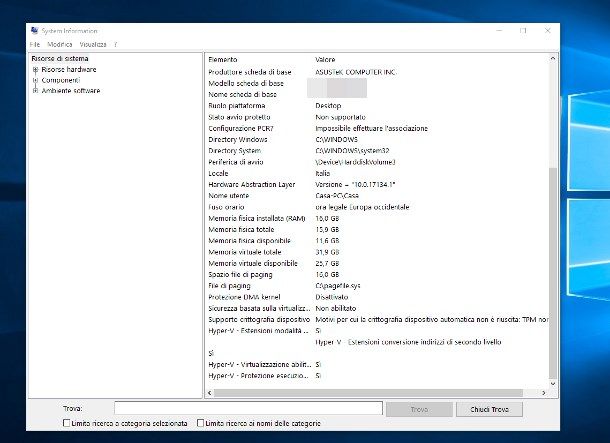
Task: Click the vertical scrollbar down arrow
Action: coord(554,382)
